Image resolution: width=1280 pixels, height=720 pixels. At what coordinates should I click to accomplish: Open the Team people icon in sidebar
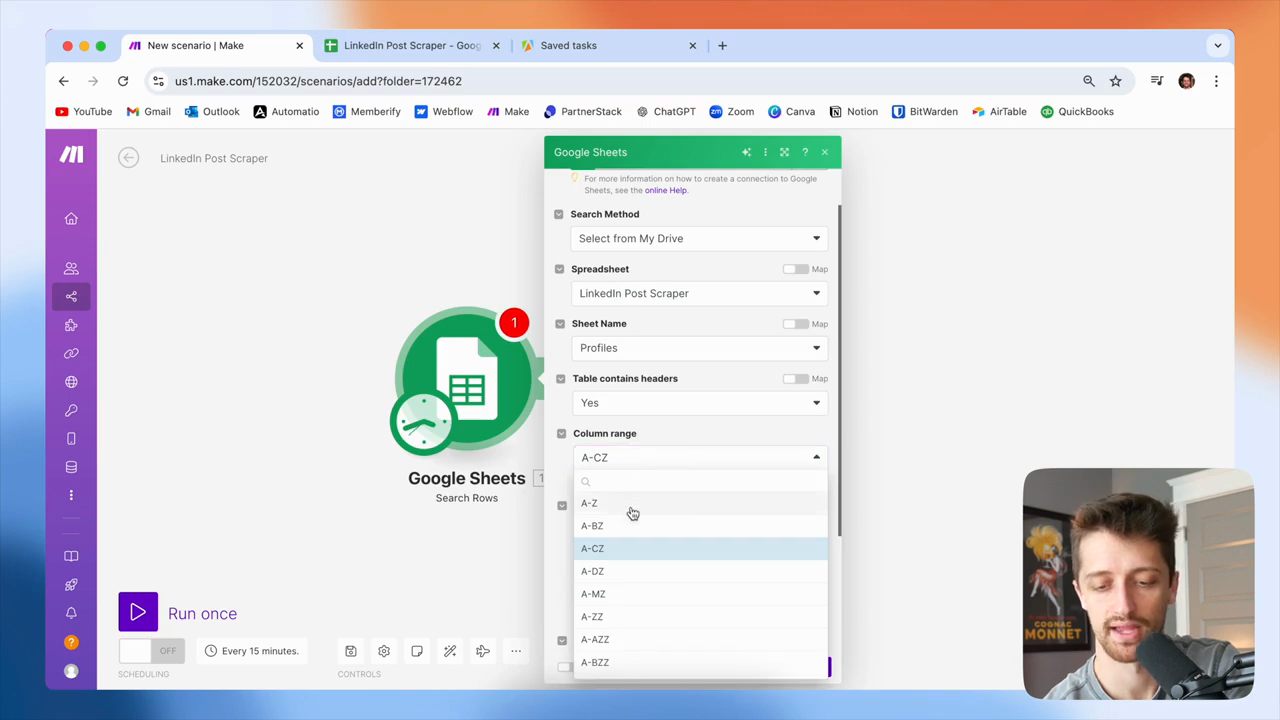[x=71, y=268]
